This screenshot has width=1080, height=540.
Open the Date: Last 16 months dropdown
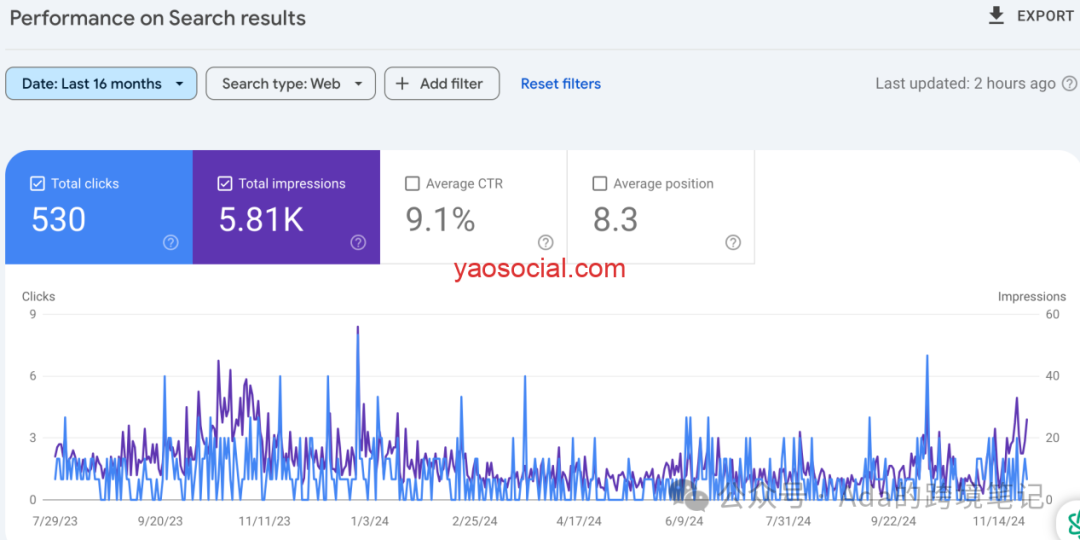100,84
